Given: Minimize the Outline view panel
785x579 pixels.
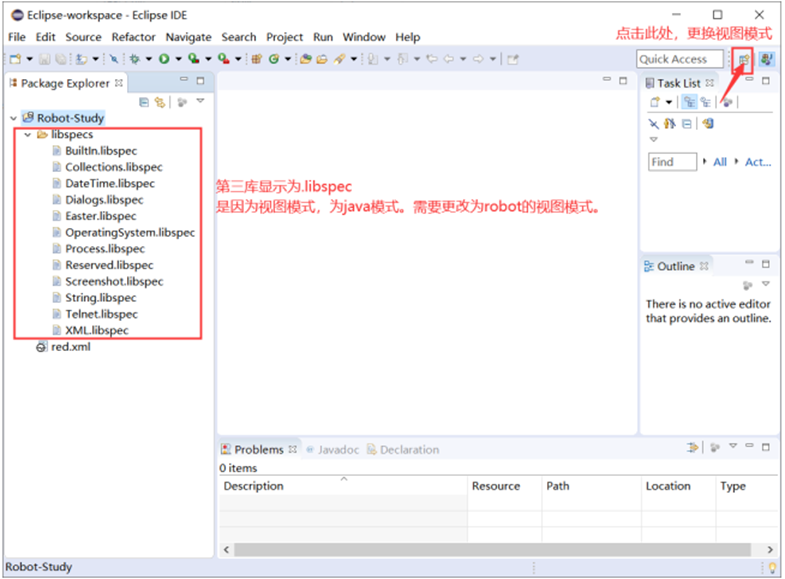Looking at the screenshot, I should [749, 262].
